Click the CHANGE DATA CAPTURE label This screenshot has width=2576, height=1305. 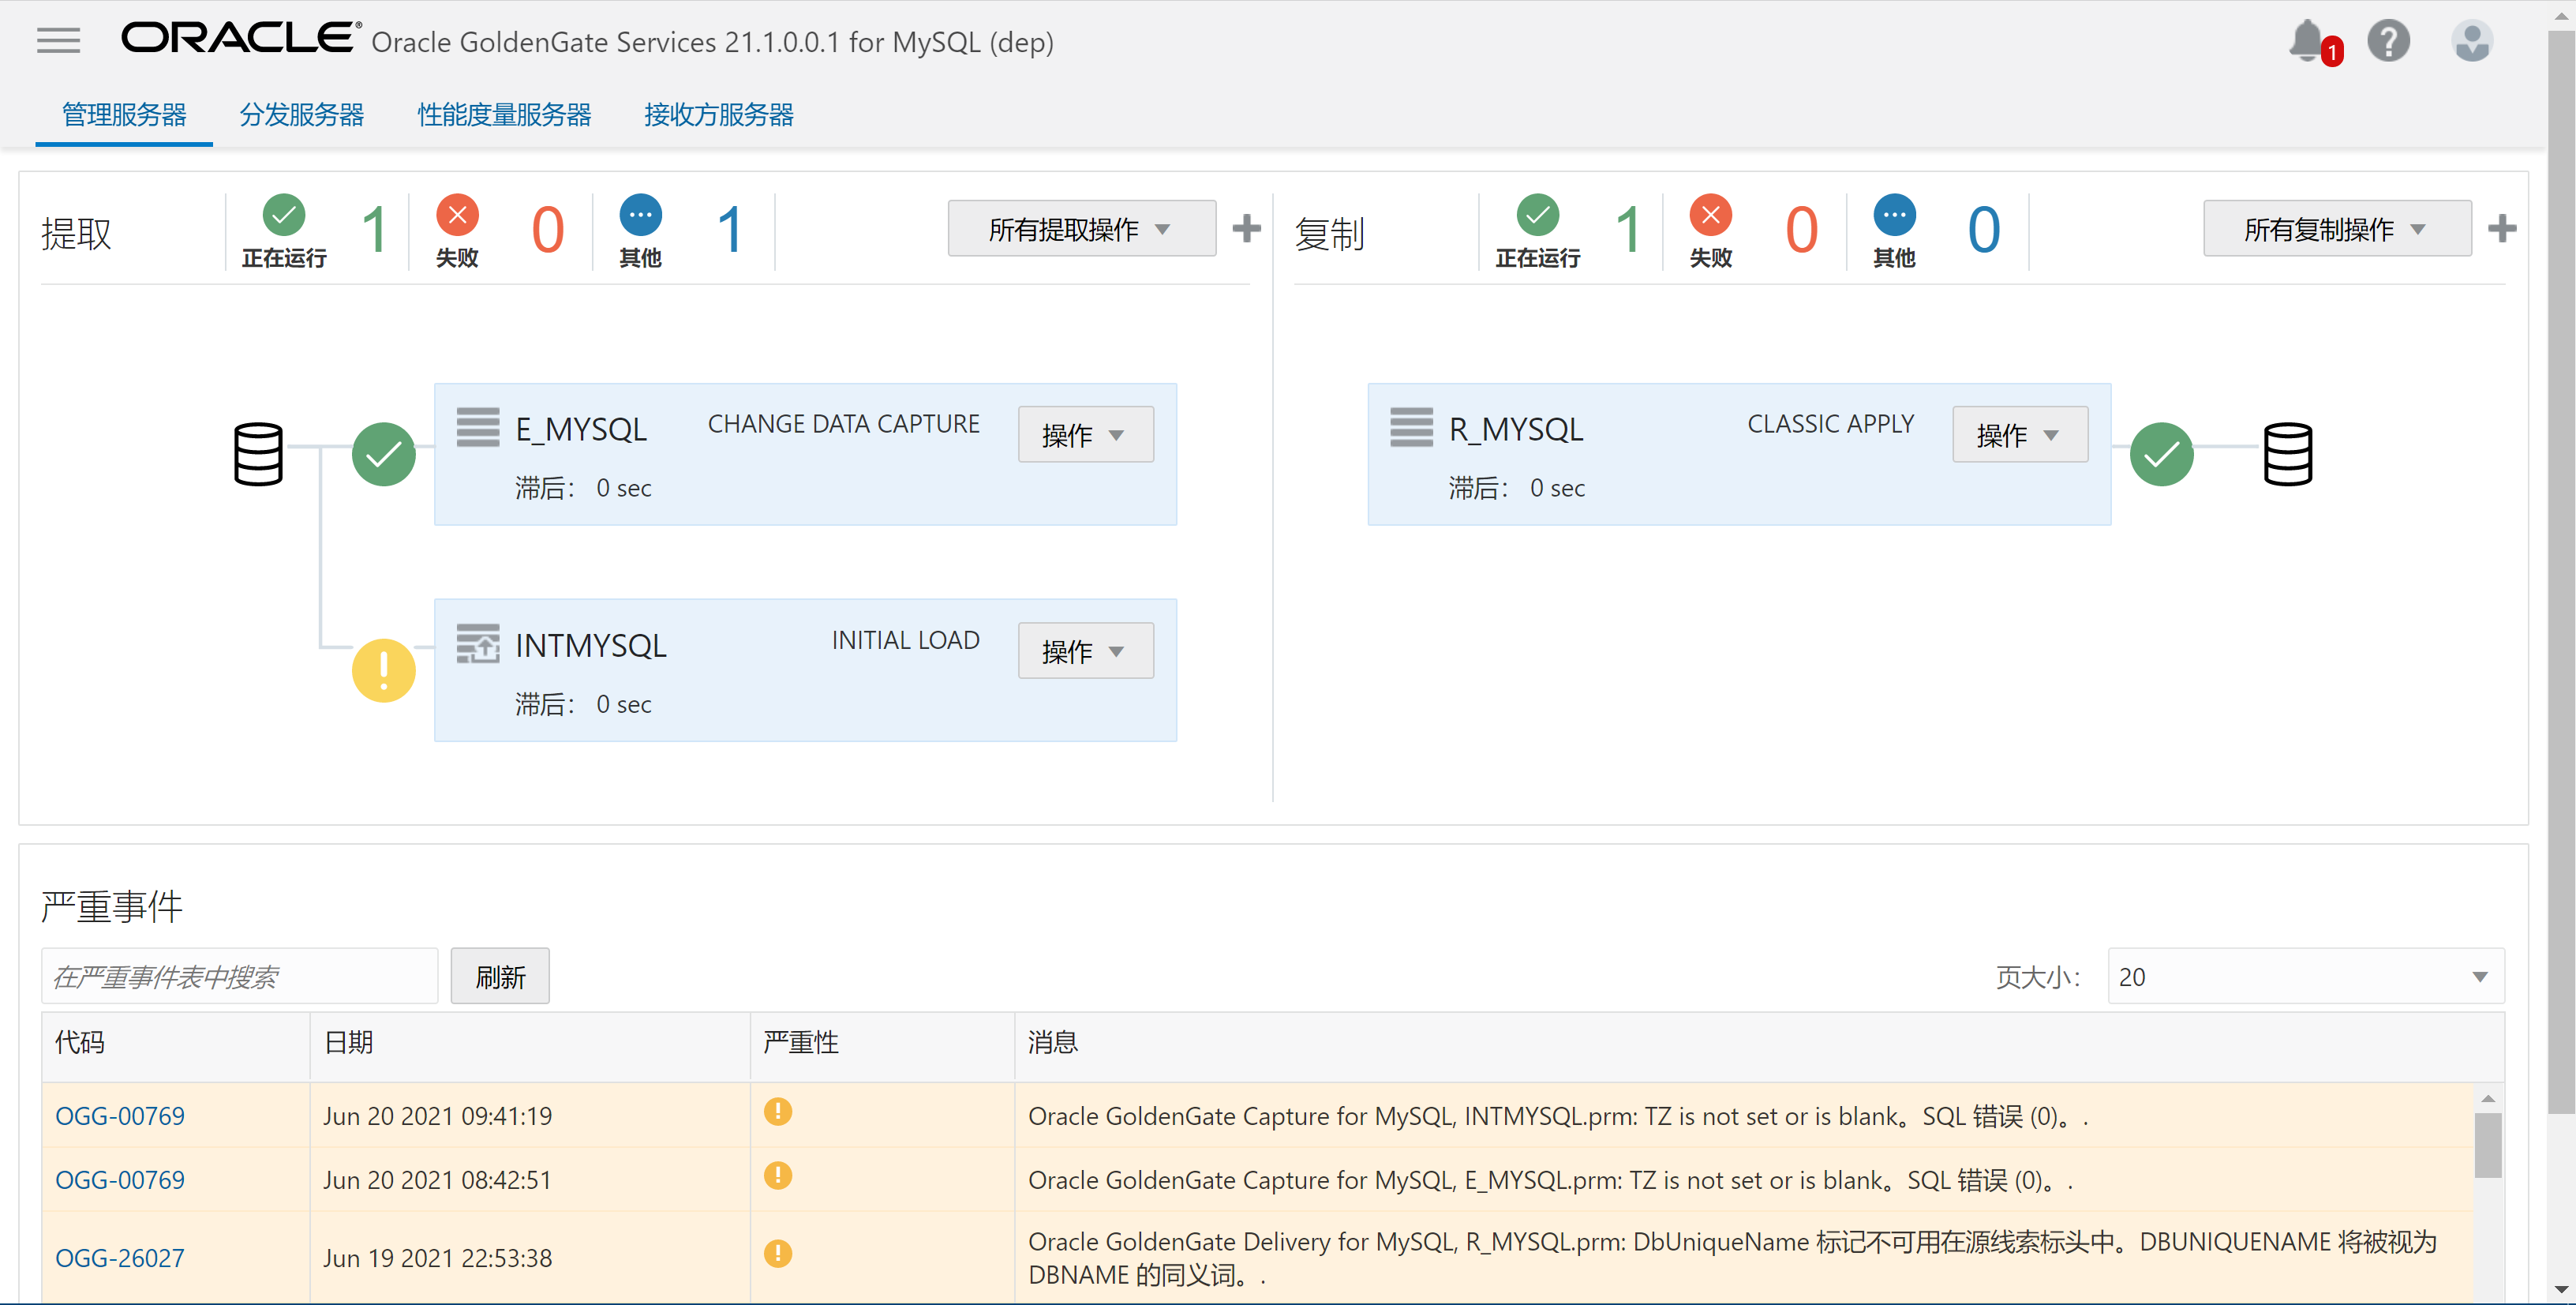(843, 424)
